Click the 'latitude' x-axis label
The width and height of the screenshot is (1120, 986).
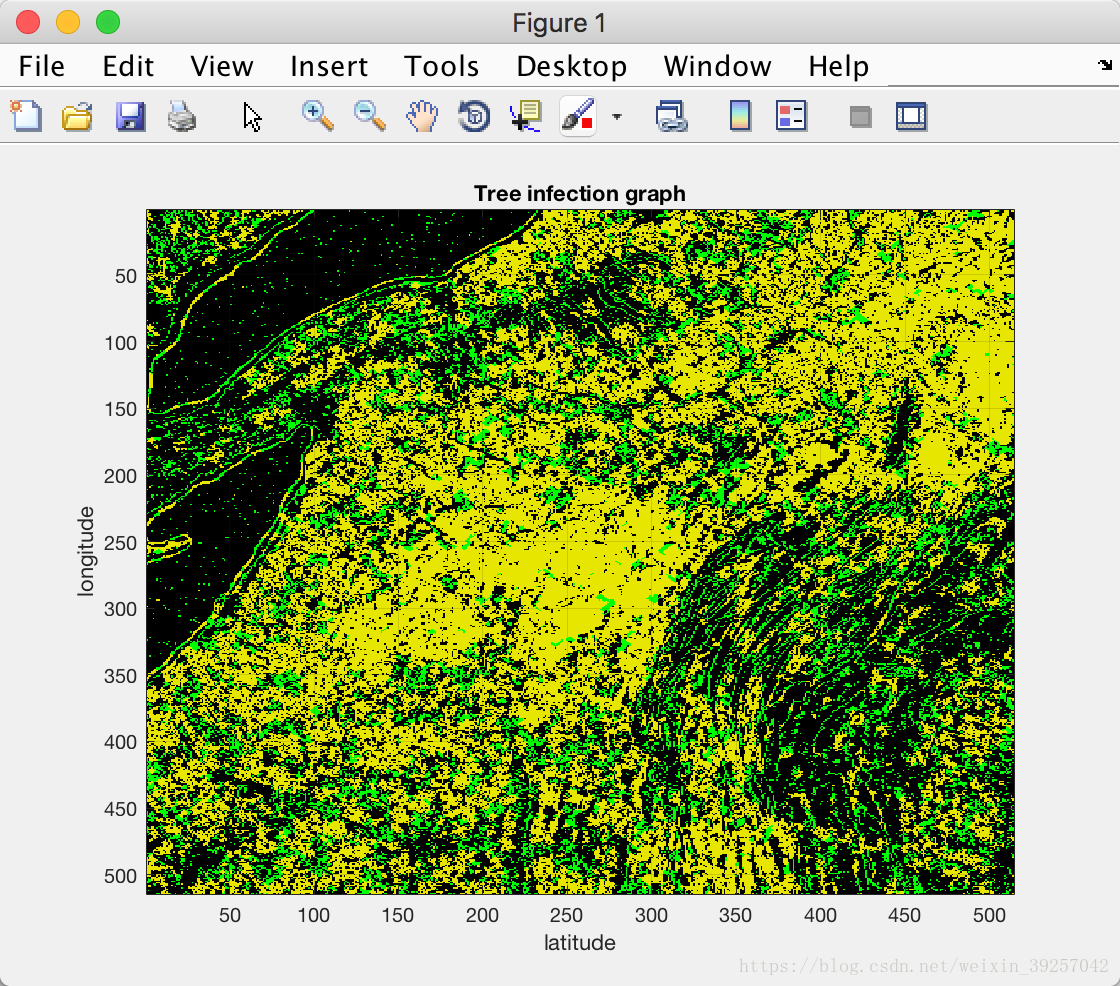[579, 942]
